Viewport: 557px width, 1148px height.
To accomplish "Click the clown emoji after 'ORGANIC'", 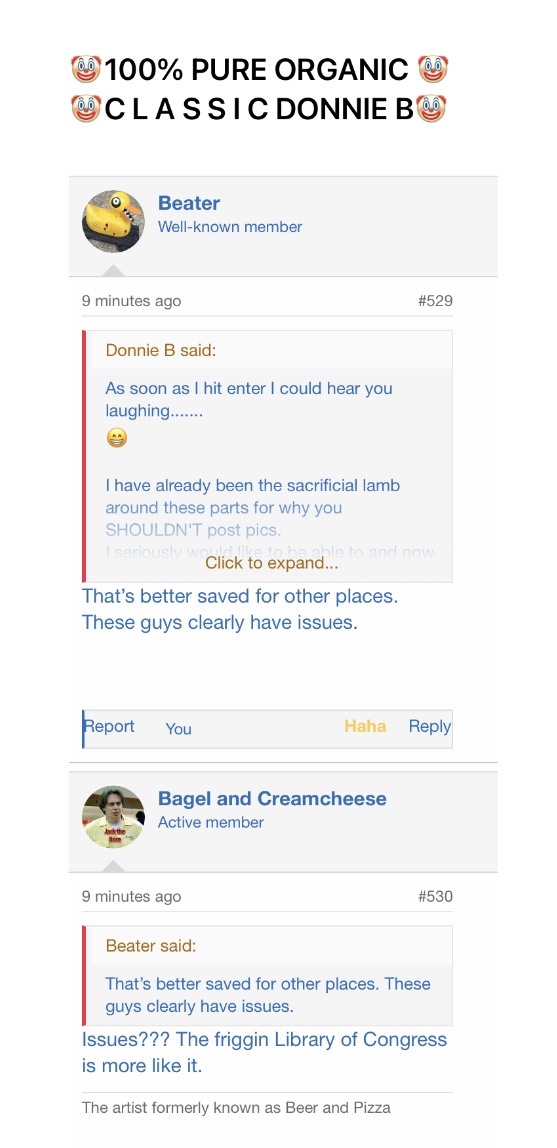I will [x=433, y=70].
